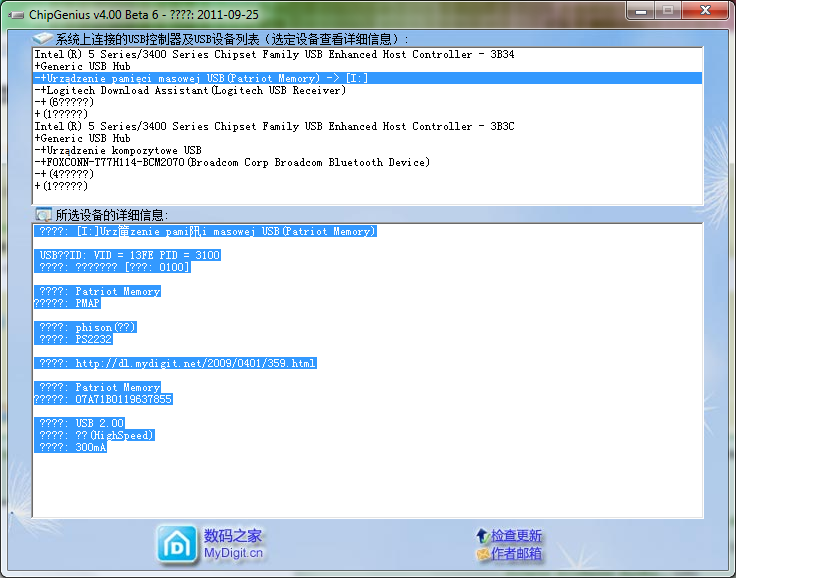Image resolution: width=819 pixels, height=578 pixels.
Task: Click the 0100 revision line
Action: [114, 267]
